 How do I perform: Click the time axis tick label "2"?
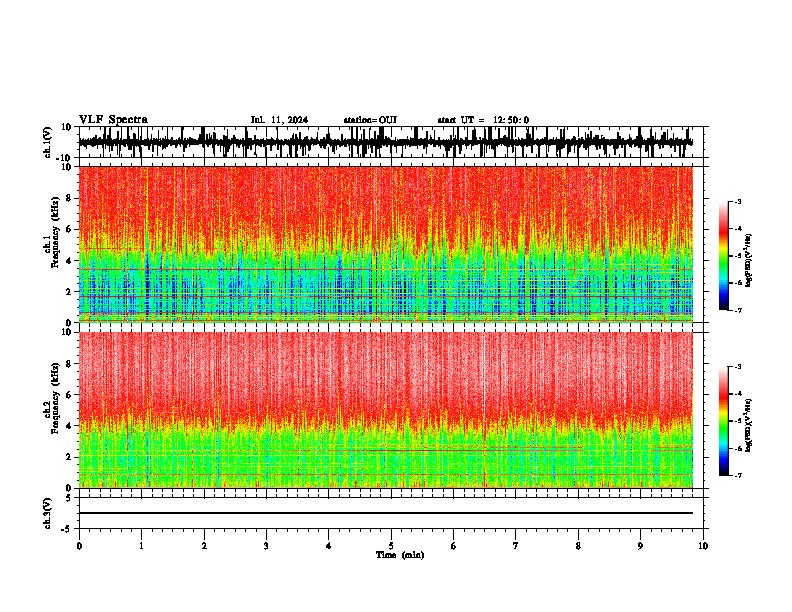click(x=204, y=546)
